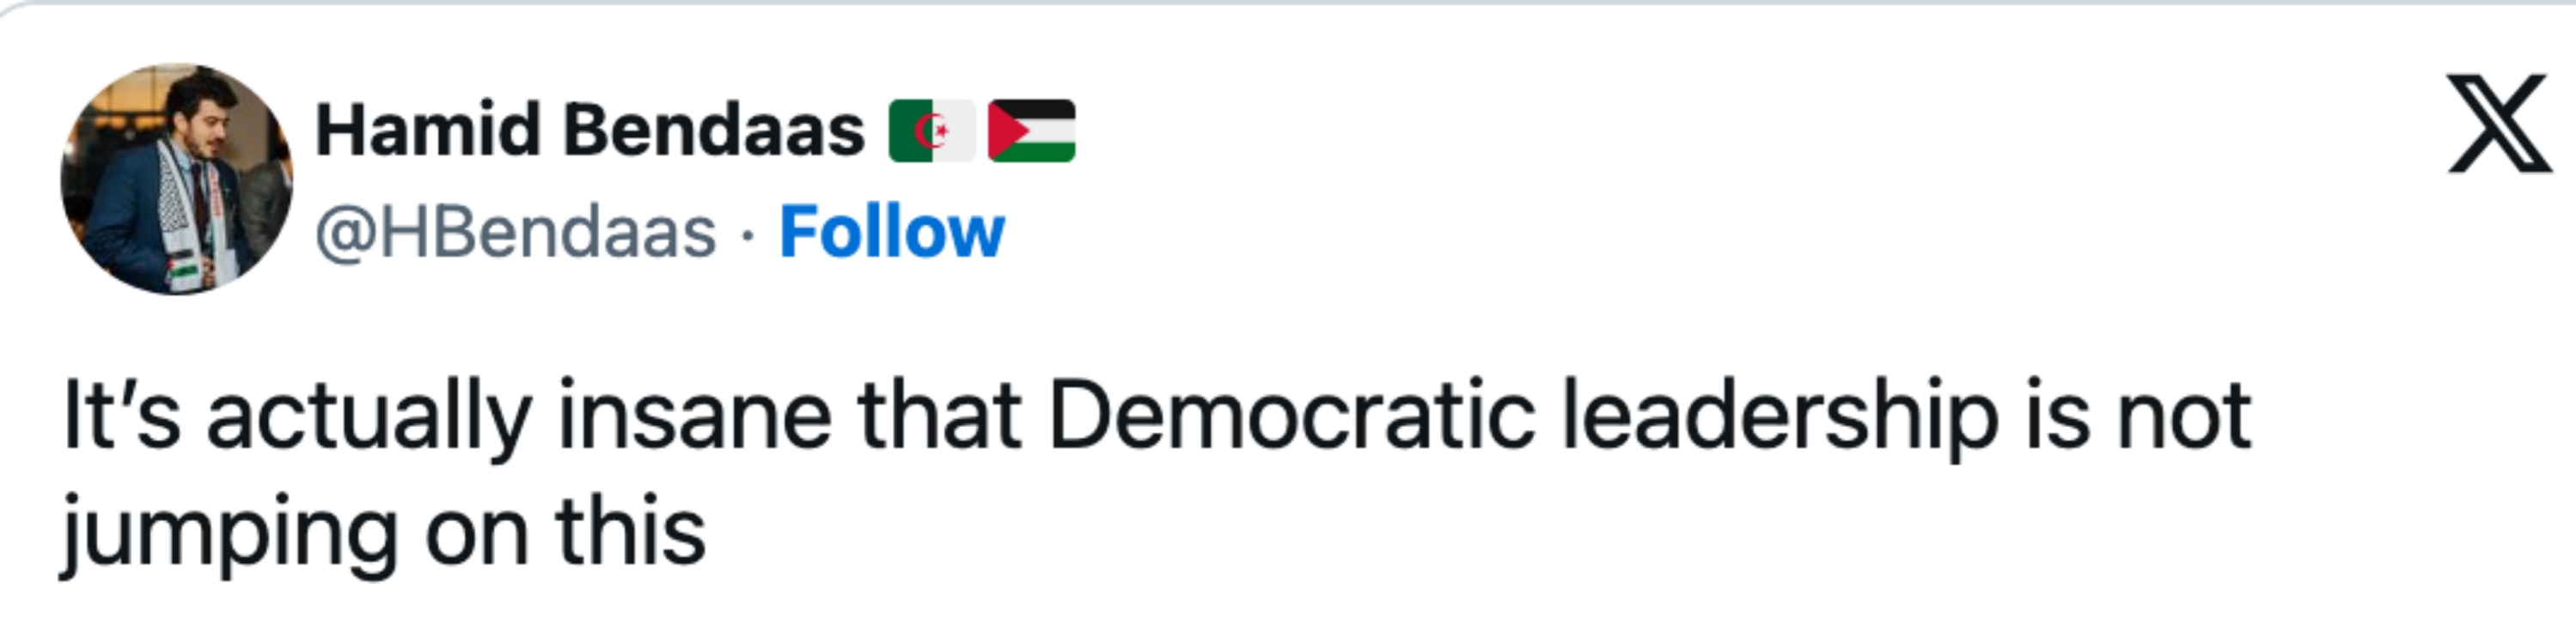Open Hamid Bendaas's profile picture

[177, 180]
